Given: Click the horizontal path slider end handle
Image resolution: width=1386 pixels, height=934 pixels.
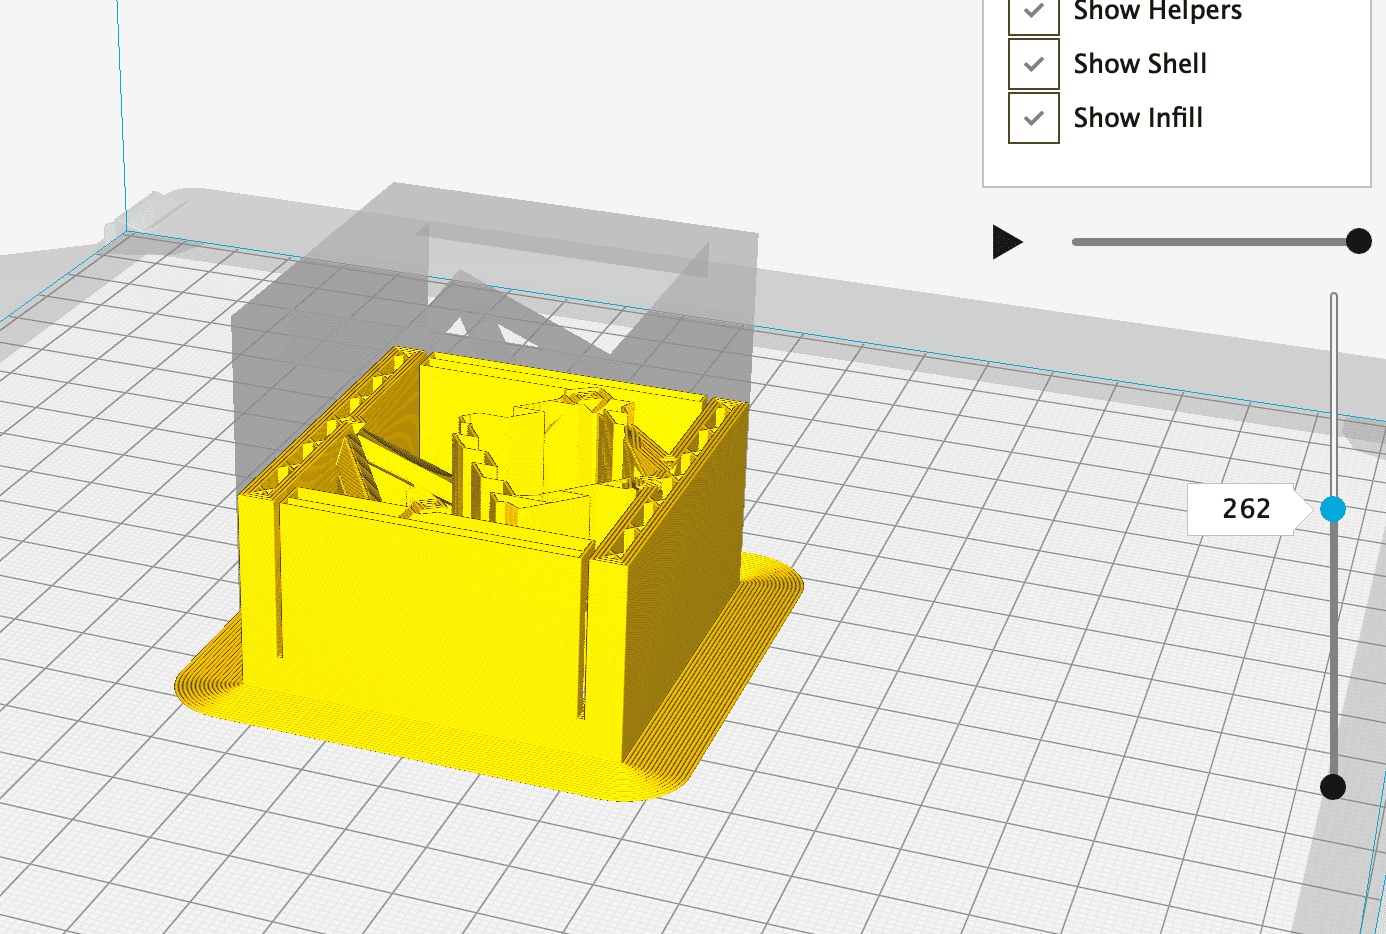Looking at the screenshot, I should tap(1358, 241).
